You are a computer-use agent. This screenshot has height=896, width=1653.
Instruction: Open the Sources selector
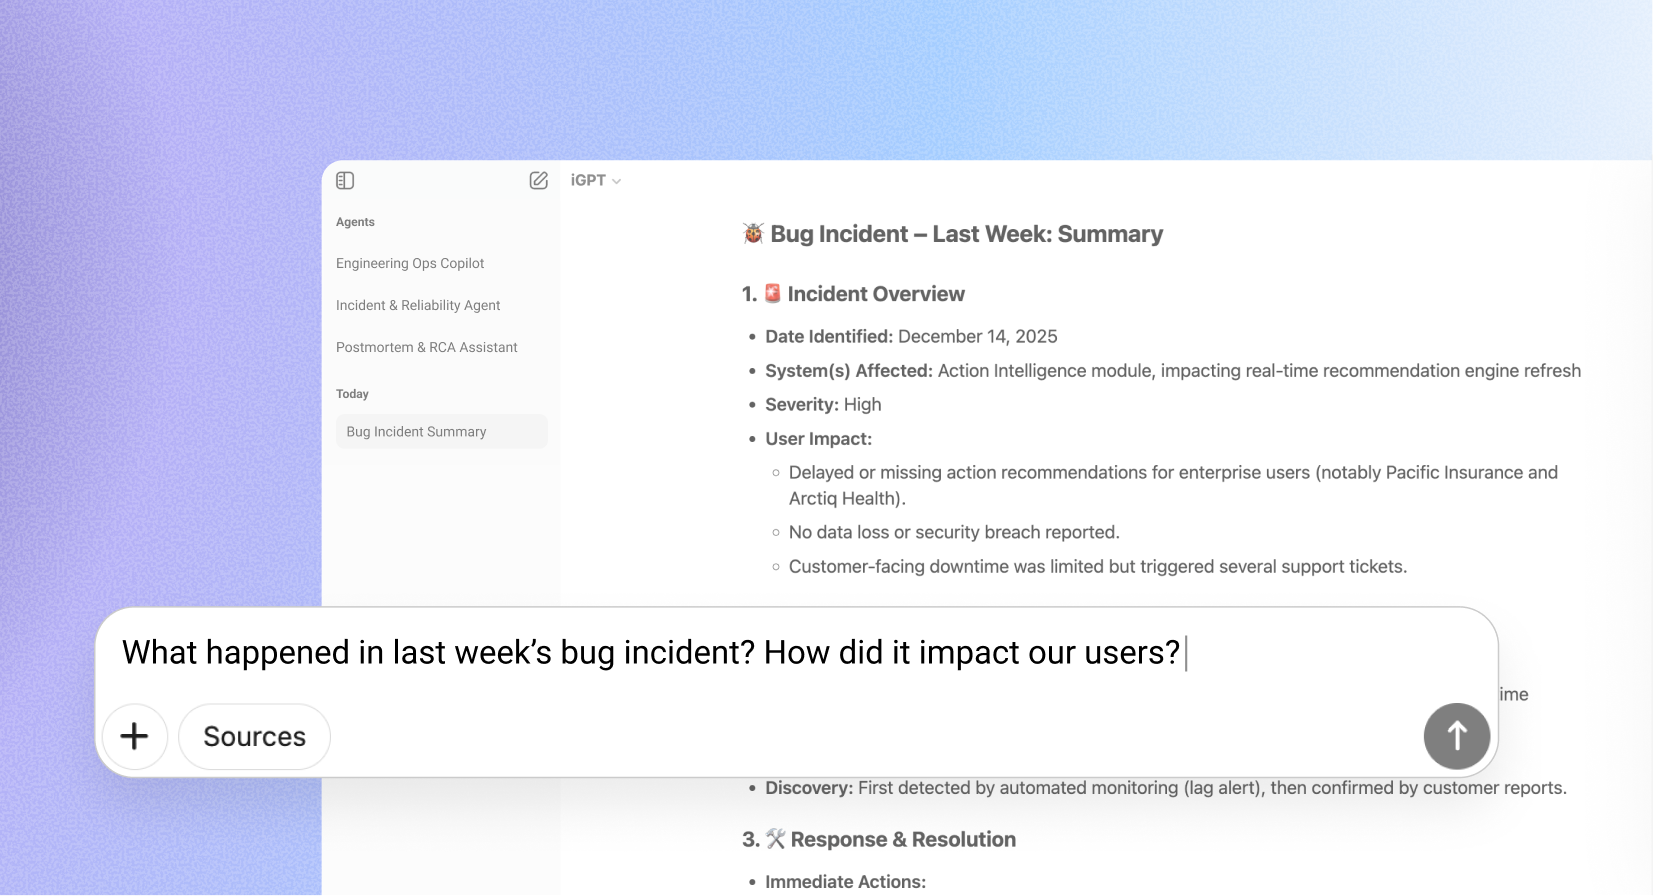click(x=254, y=737)
